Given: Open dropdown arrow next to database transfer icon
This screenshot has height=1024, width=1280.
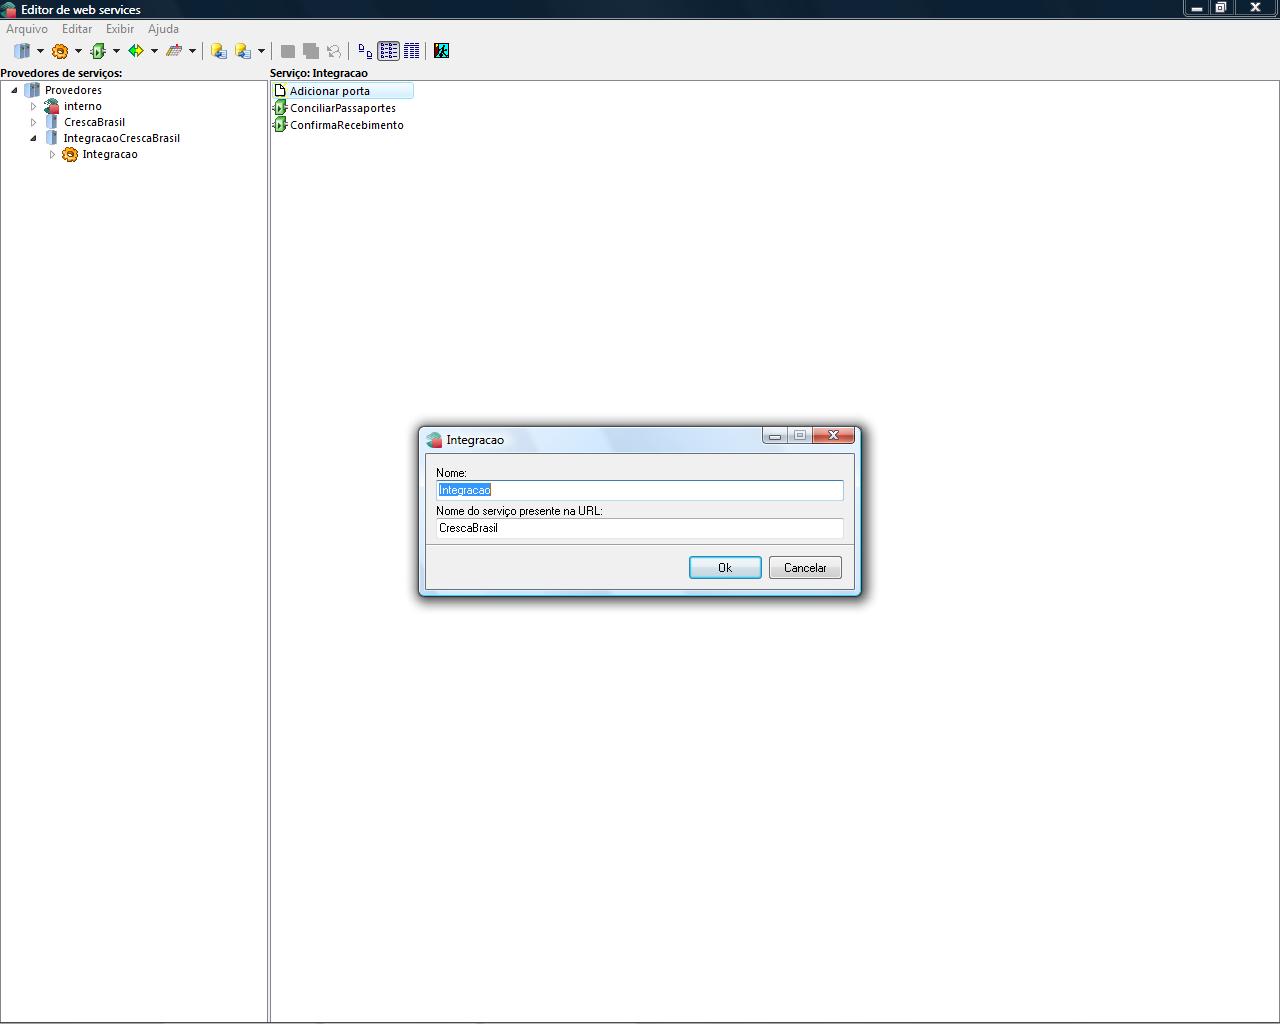Looking at the screenshot, I should tap(261, 51).
